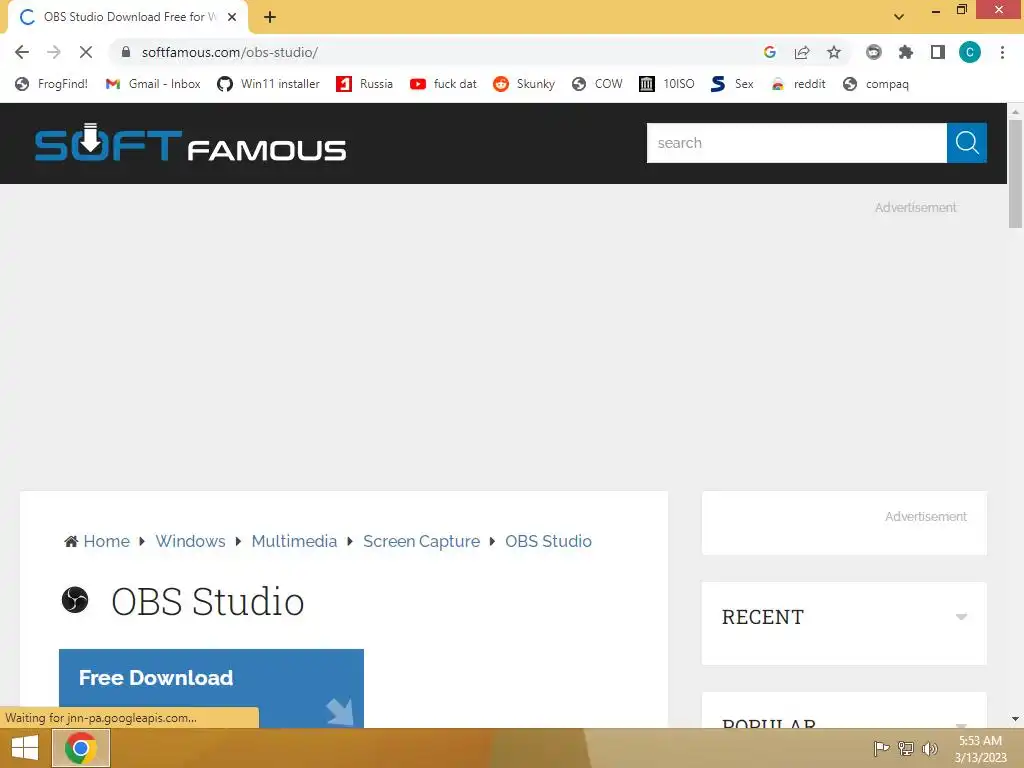Image resolution: width=1024 pixels, height=768 pixels.
Task: Focus the site search field
Action: pos(797,143)
